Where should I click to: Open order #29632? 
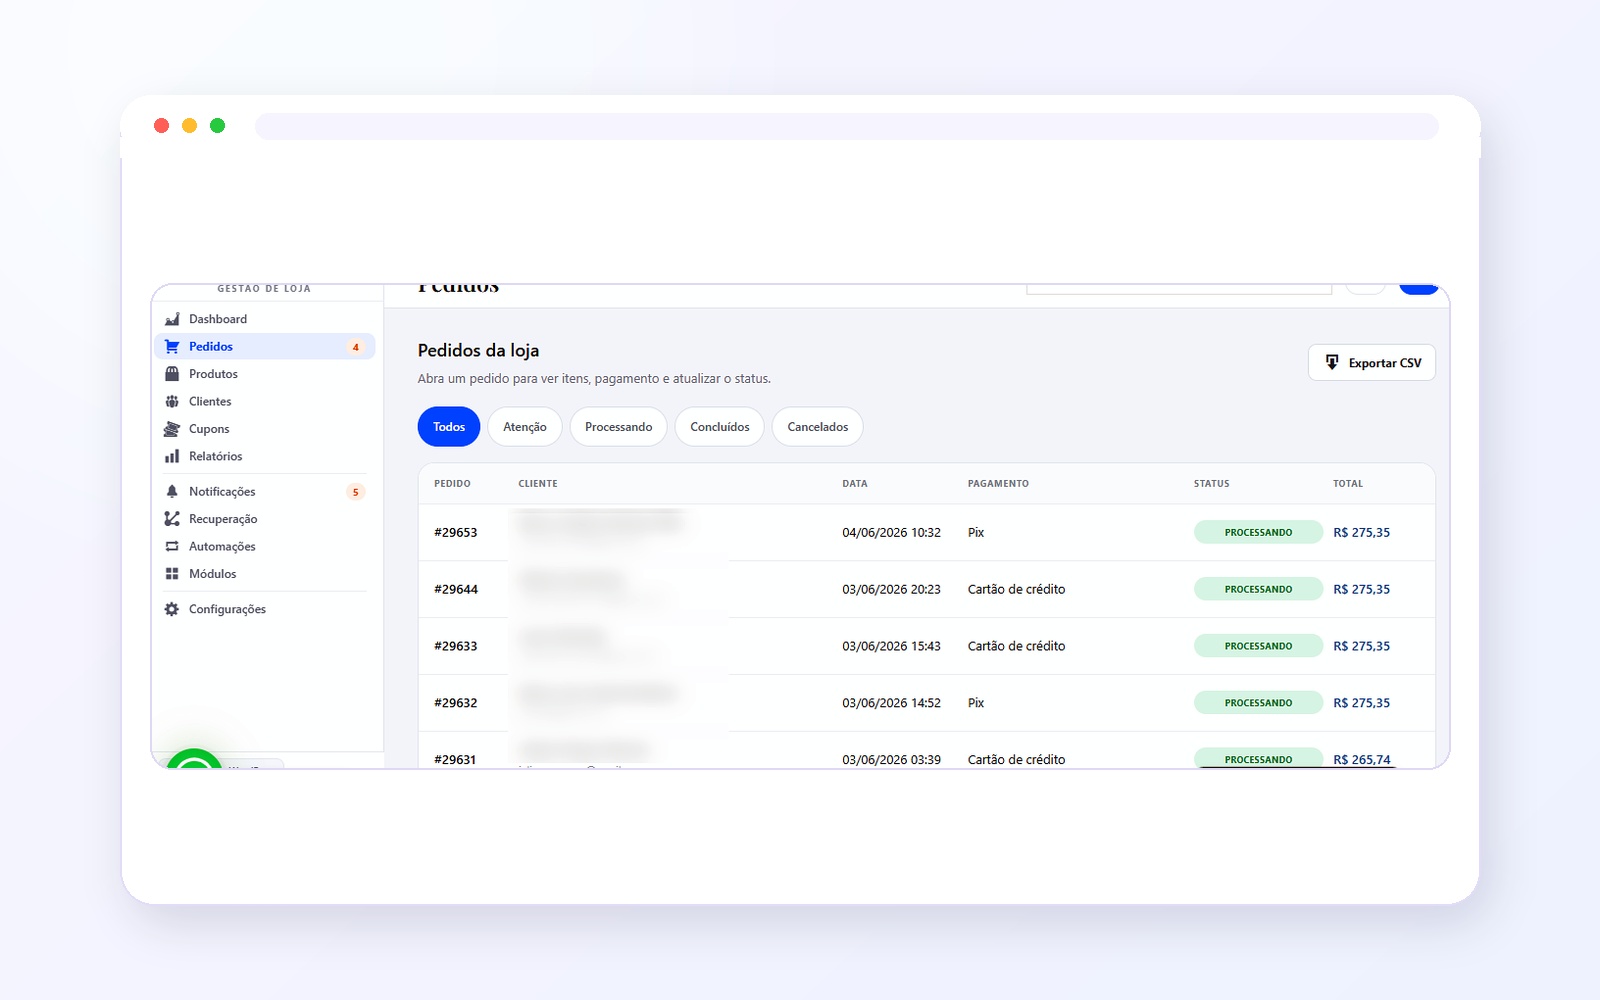(x=456, y=703)
